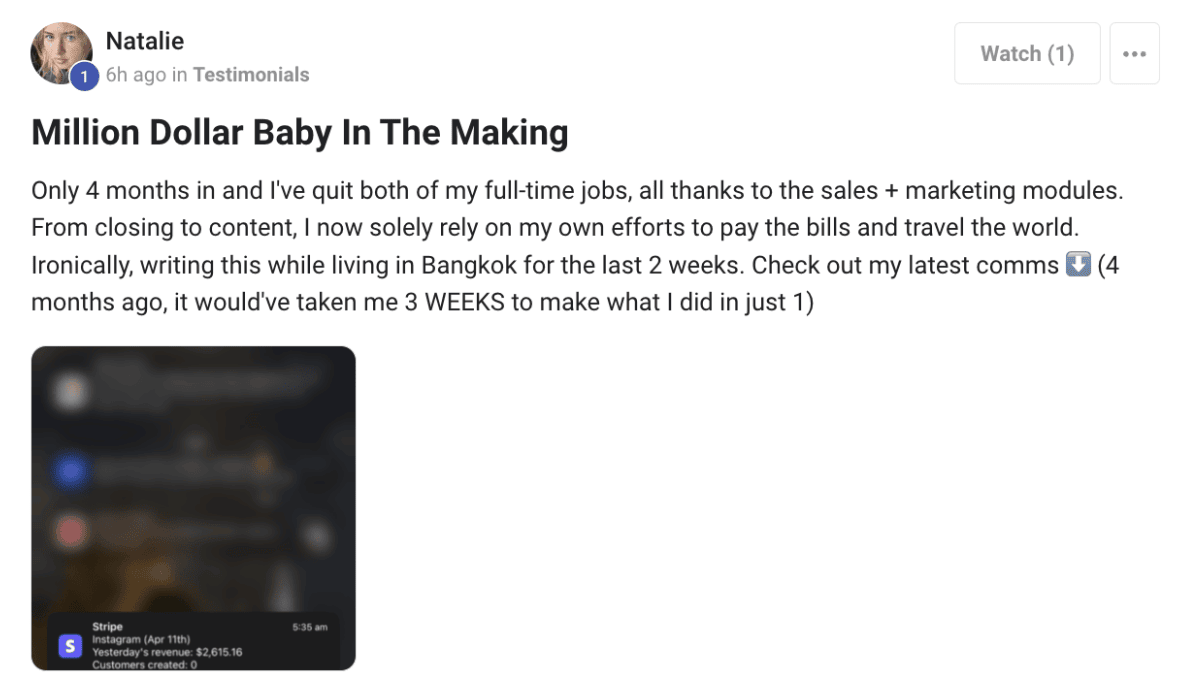Click the 6h ago timestamp
This screenshot has height=694, width=1194.
[136, 75]
